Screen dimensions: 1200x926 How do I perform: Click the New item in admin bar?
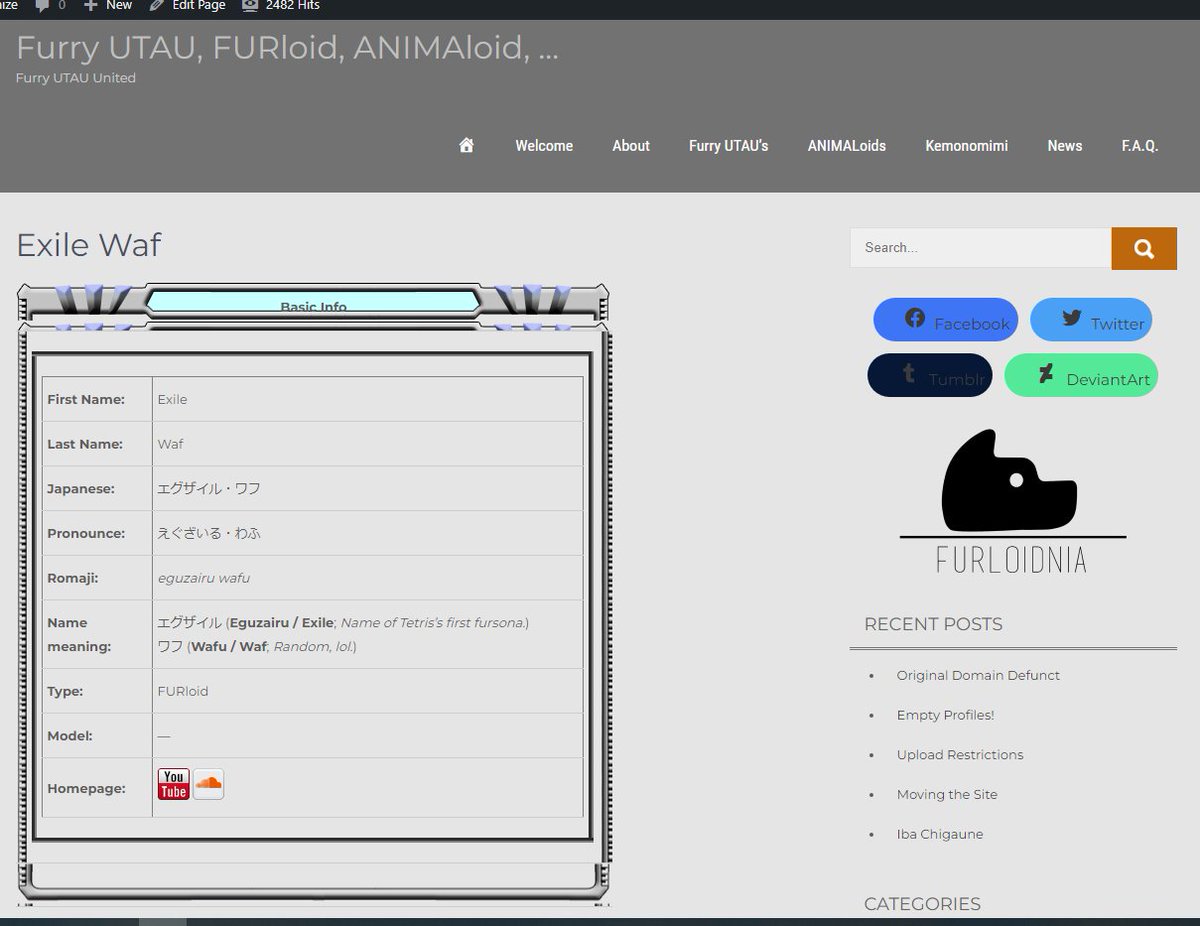tap(107, 5)
